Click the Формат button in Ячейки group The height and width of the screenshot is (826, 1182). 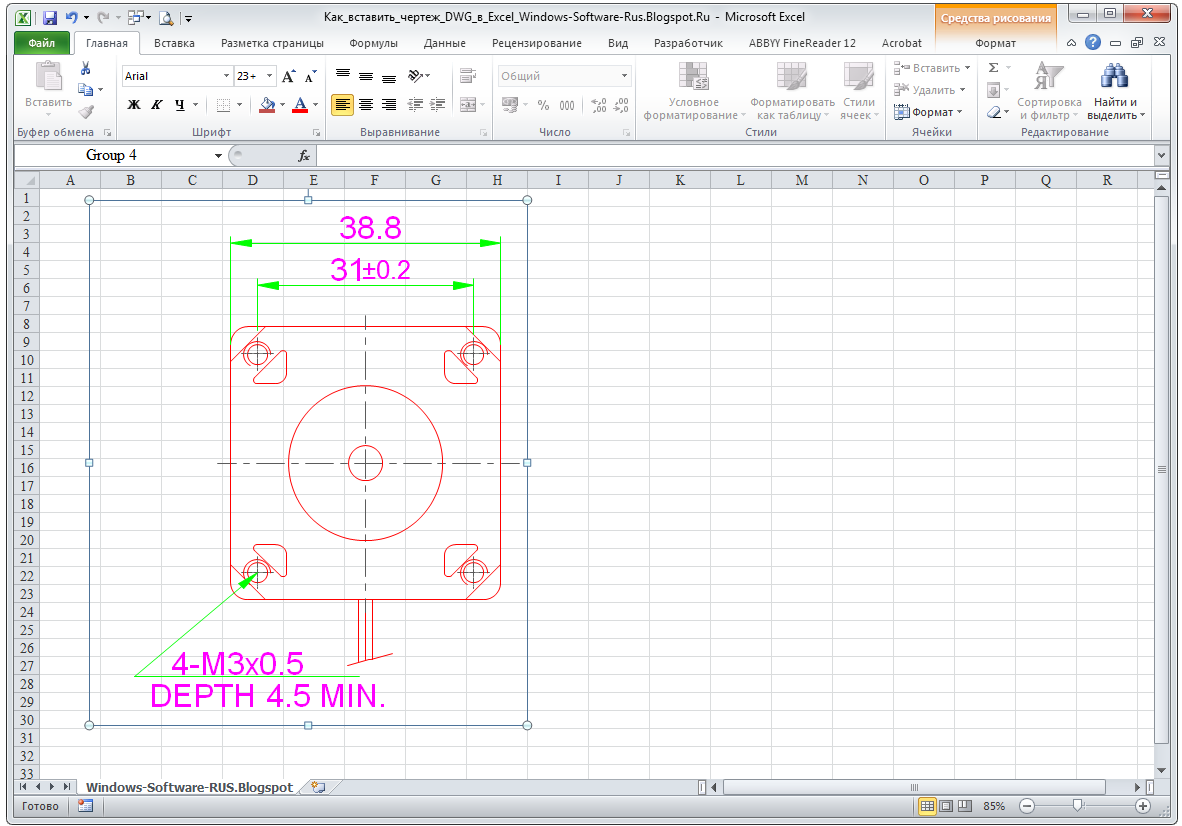pos(929,112)
